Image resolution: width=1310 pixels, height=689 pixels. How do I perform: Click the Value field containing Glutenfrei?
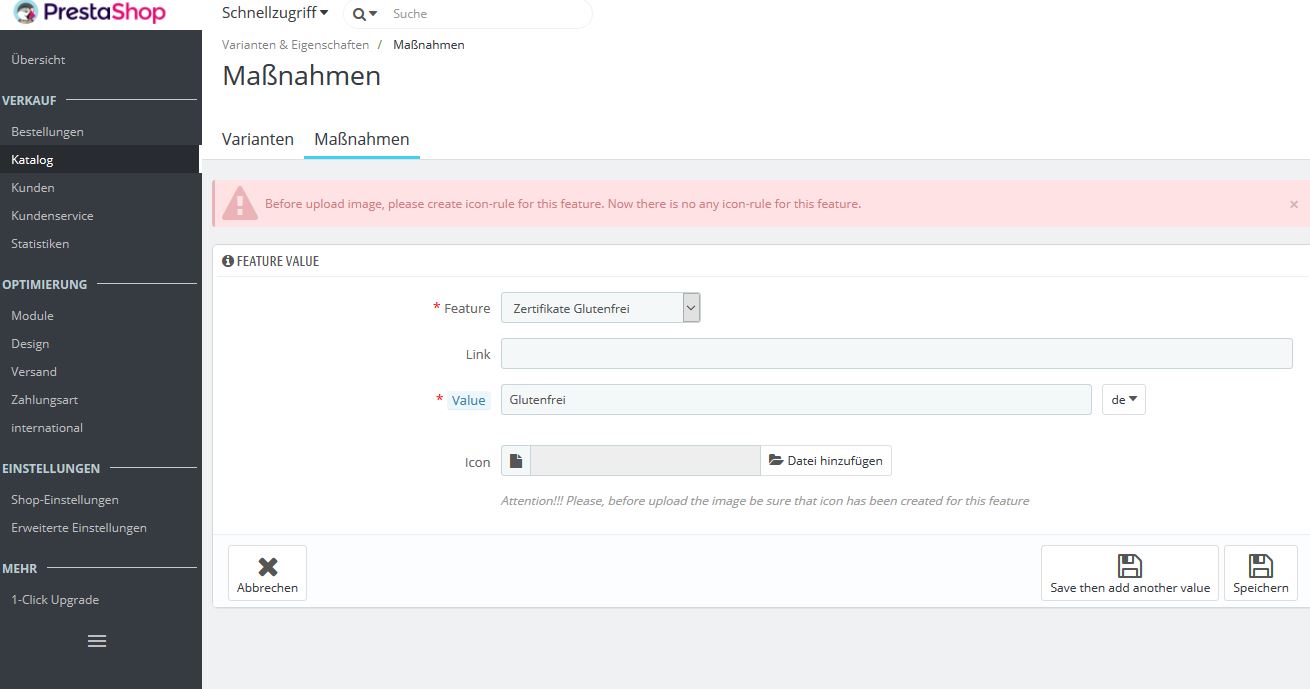coord(796,400)
